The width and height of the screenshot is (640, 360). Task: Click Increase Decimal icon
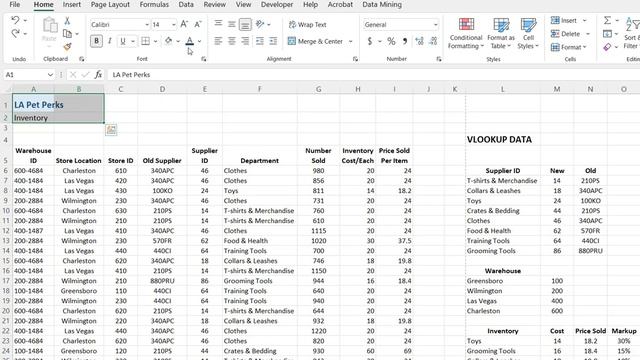click(x=419, y=41)
